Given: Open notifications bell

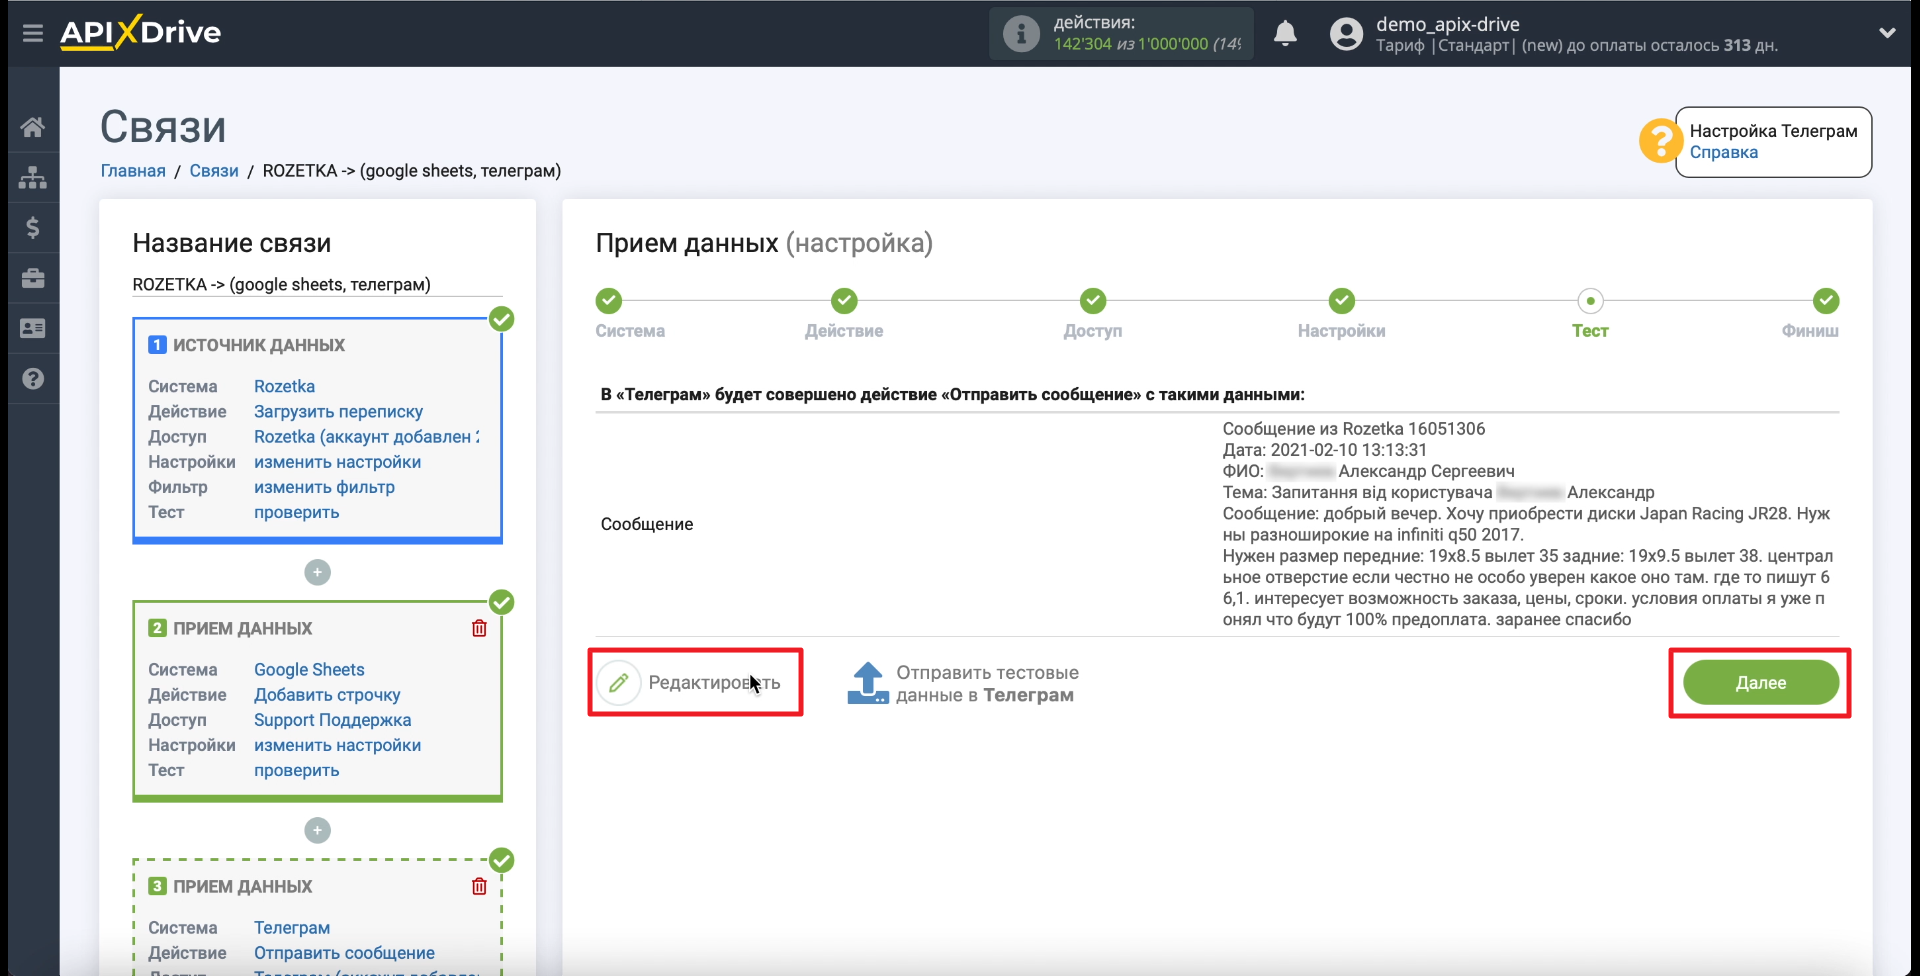Looking at the screenshot, I should [1285, 34].
